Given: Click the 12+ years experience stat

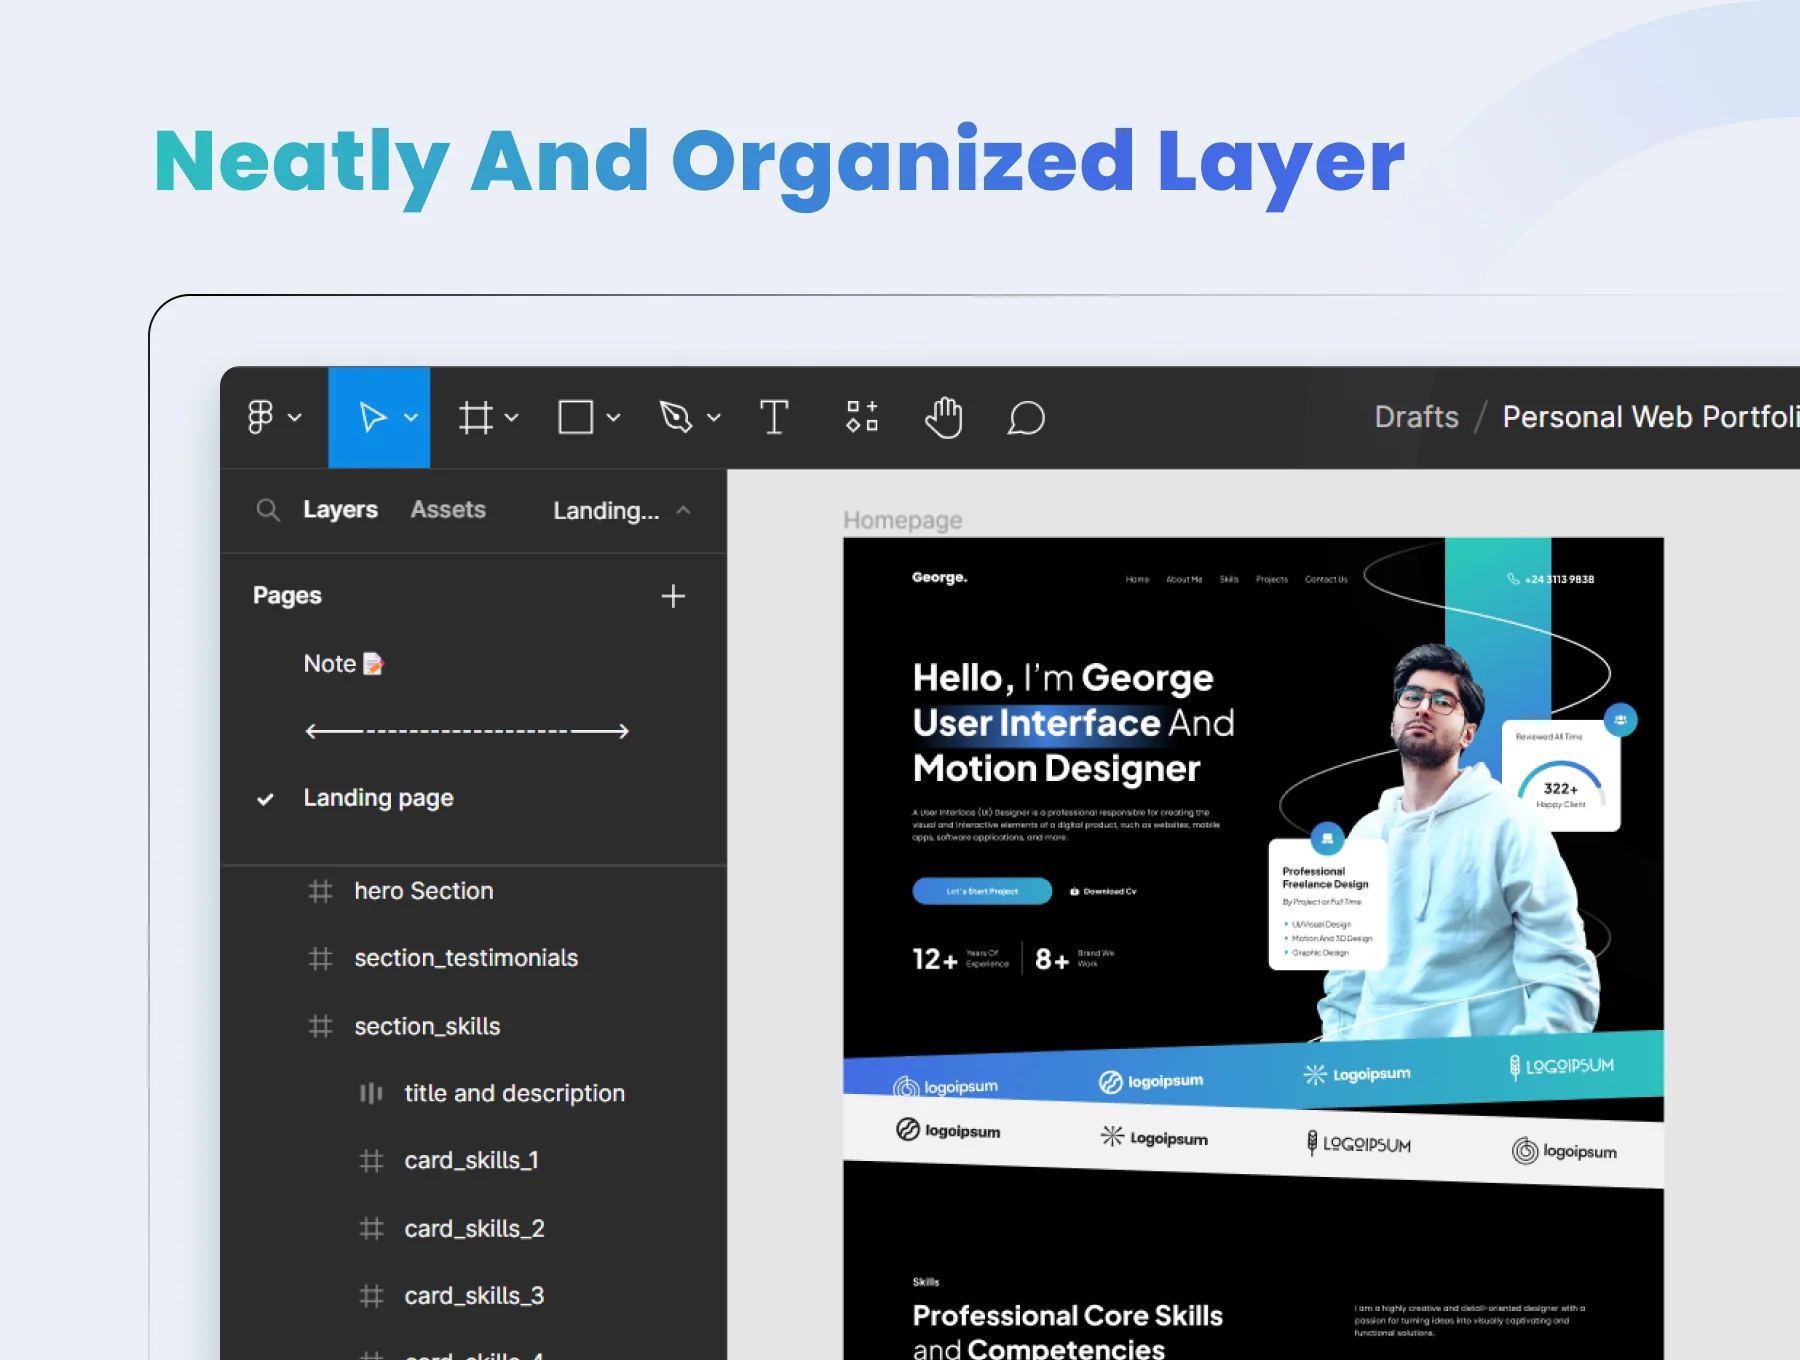Looking at the screenshot, I should [x=961, y=959].
